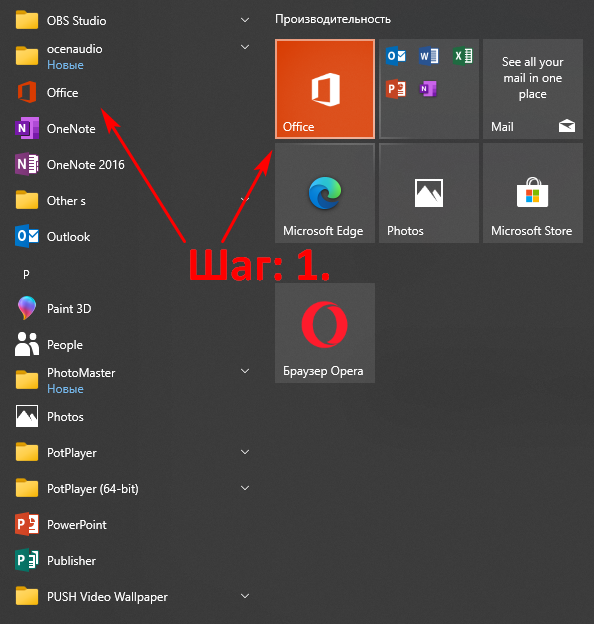Screen dimensions: 594x624
Task: Launch OneNote 2016 from its icon
Action: coord(27,164)
